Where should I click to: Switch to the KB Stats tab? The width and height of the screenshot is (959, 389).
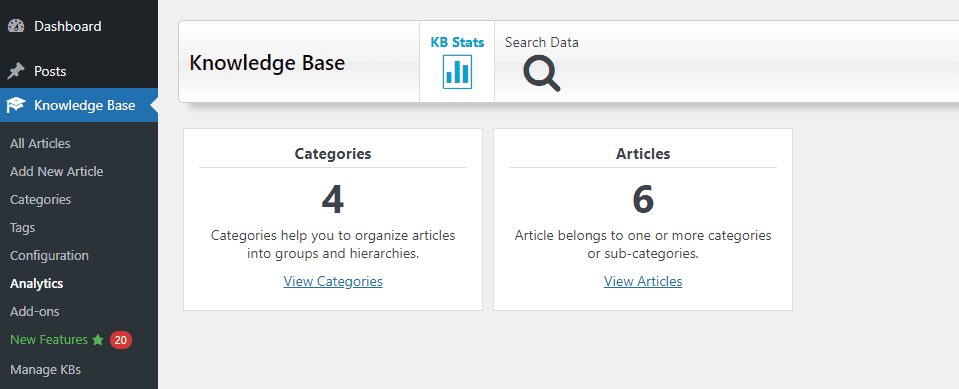click(x=457, y=62)
